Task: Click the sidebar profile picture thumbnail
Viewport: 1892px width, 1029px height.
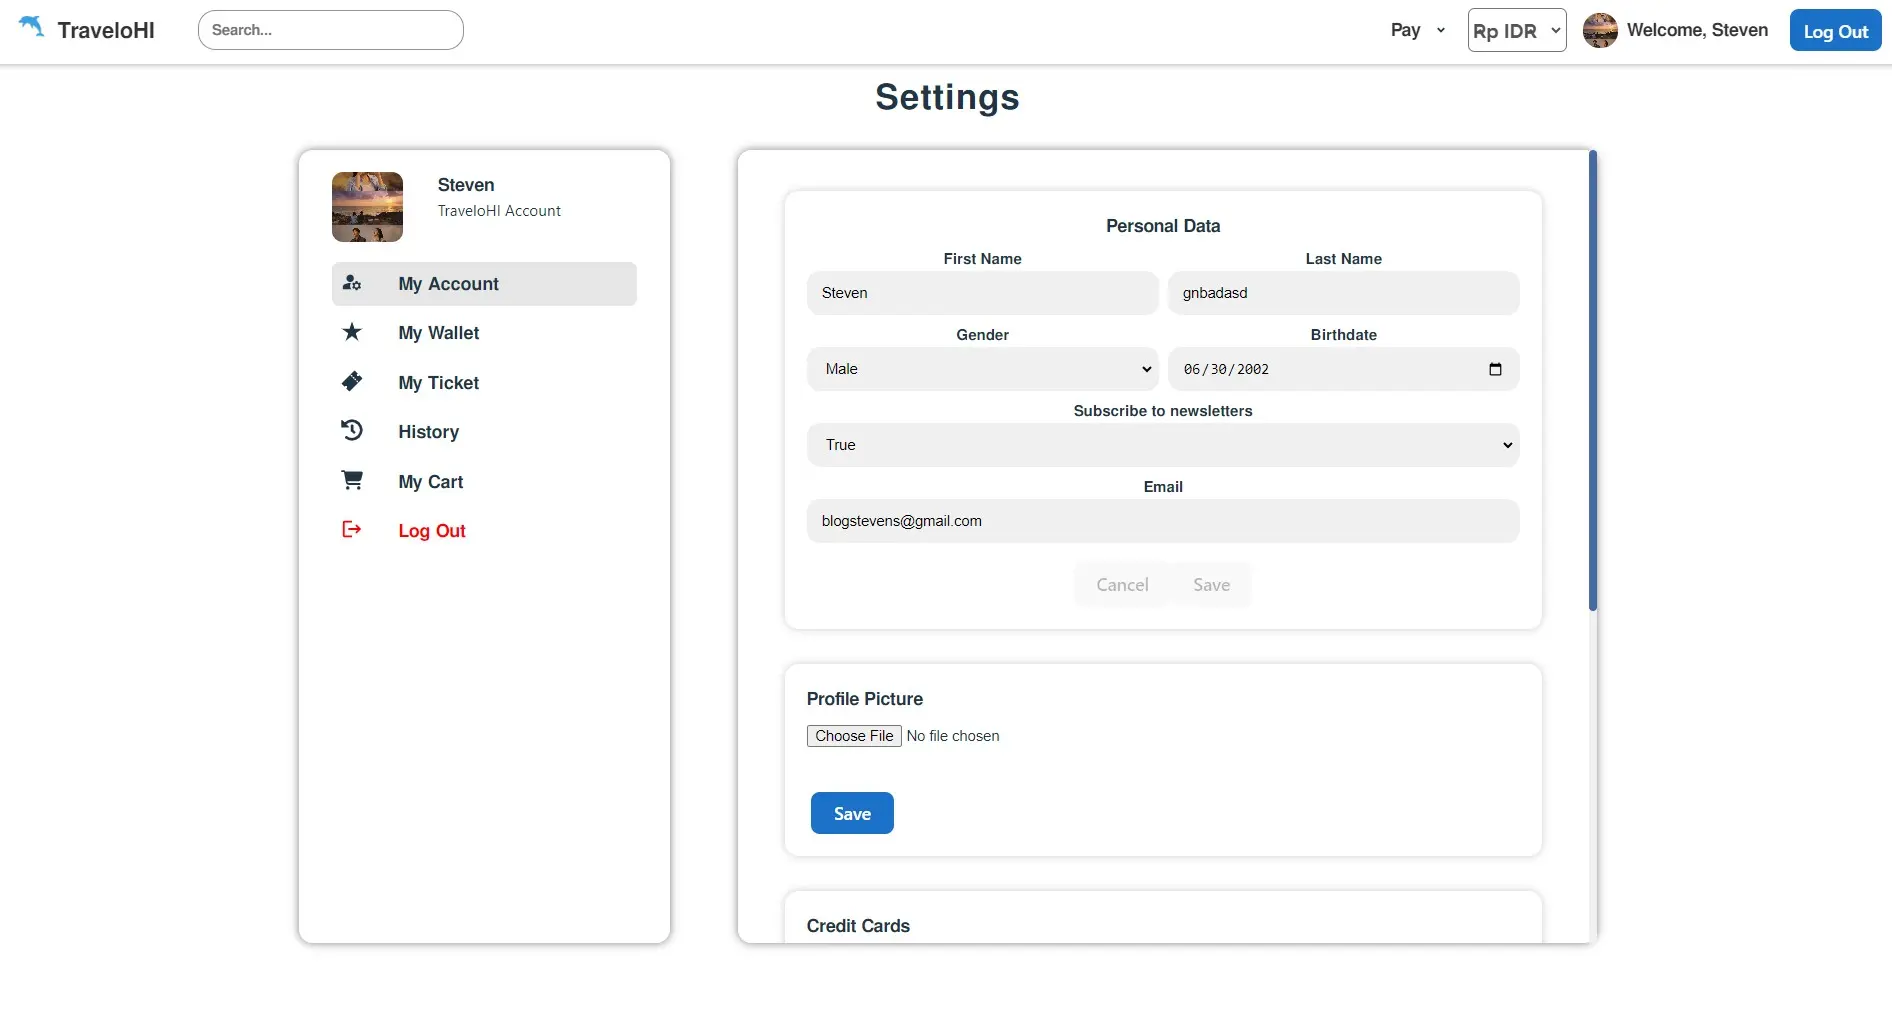Action: [367, 207]
